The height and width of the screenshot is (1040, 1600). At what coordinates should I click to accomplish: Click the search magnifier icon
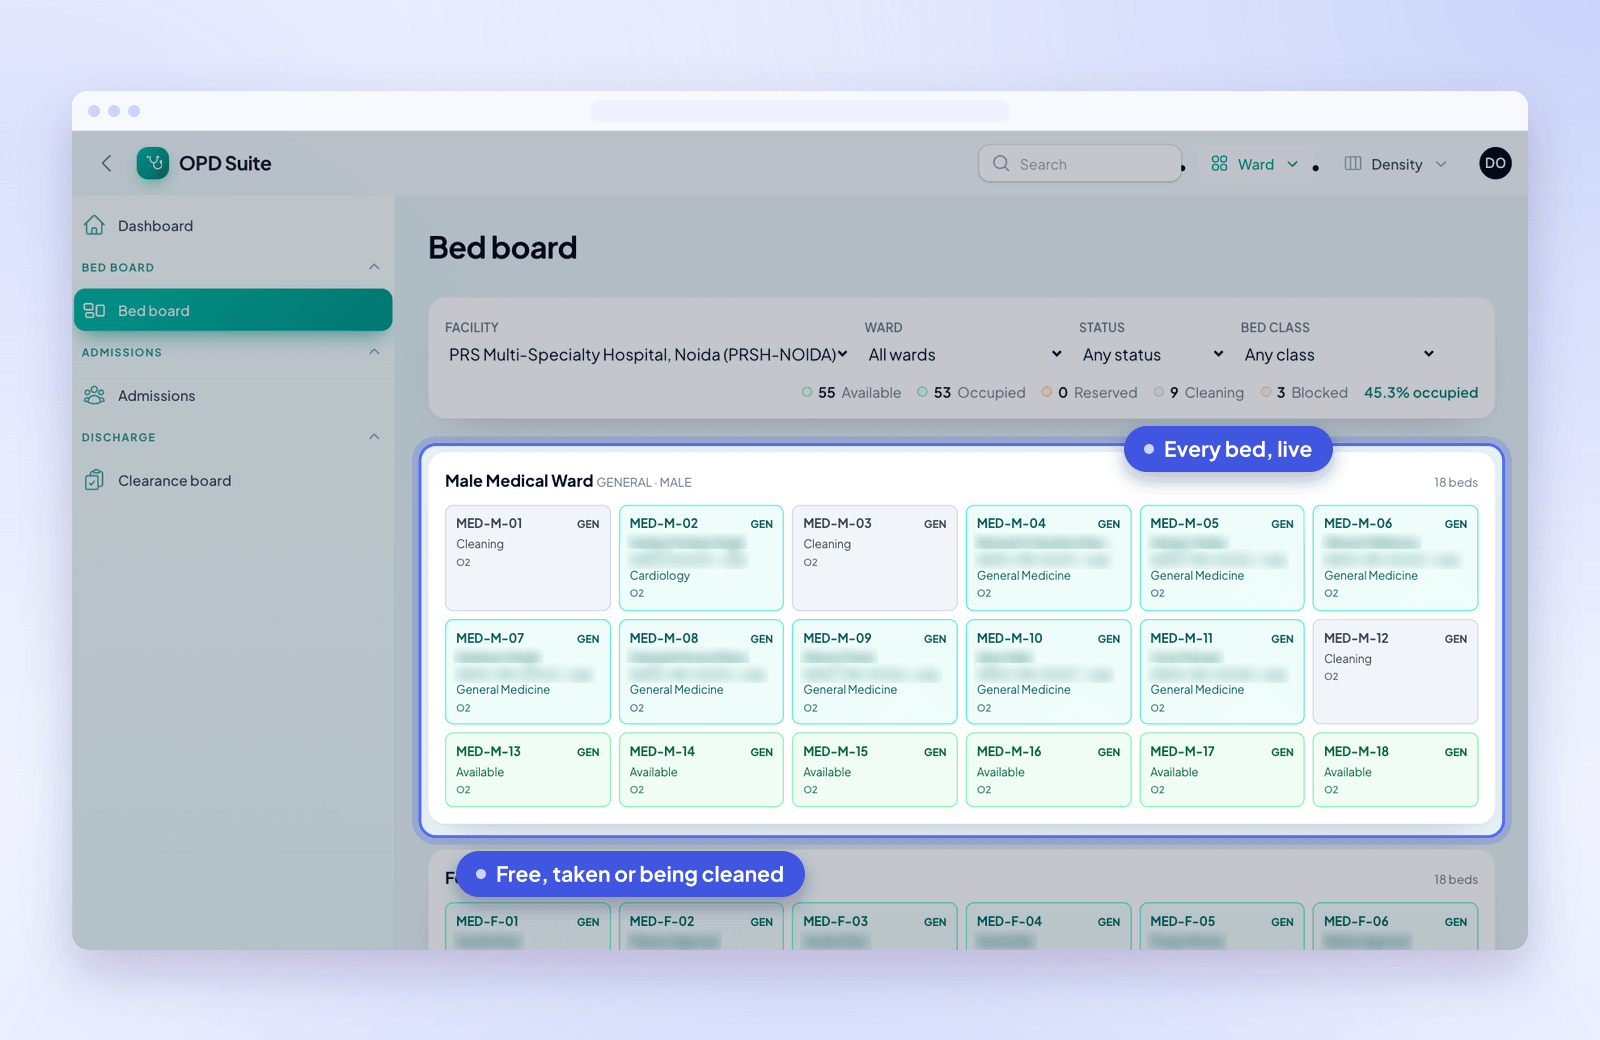pyautogui.click(x=1001, y=163)
